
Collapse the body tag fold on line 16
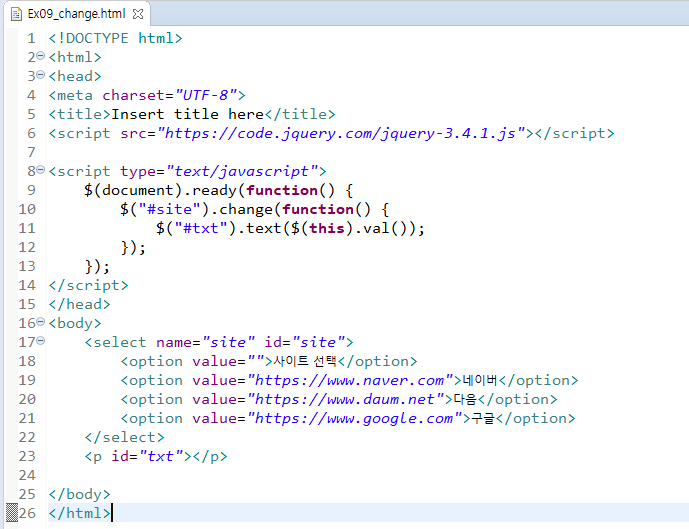point(40,322)
